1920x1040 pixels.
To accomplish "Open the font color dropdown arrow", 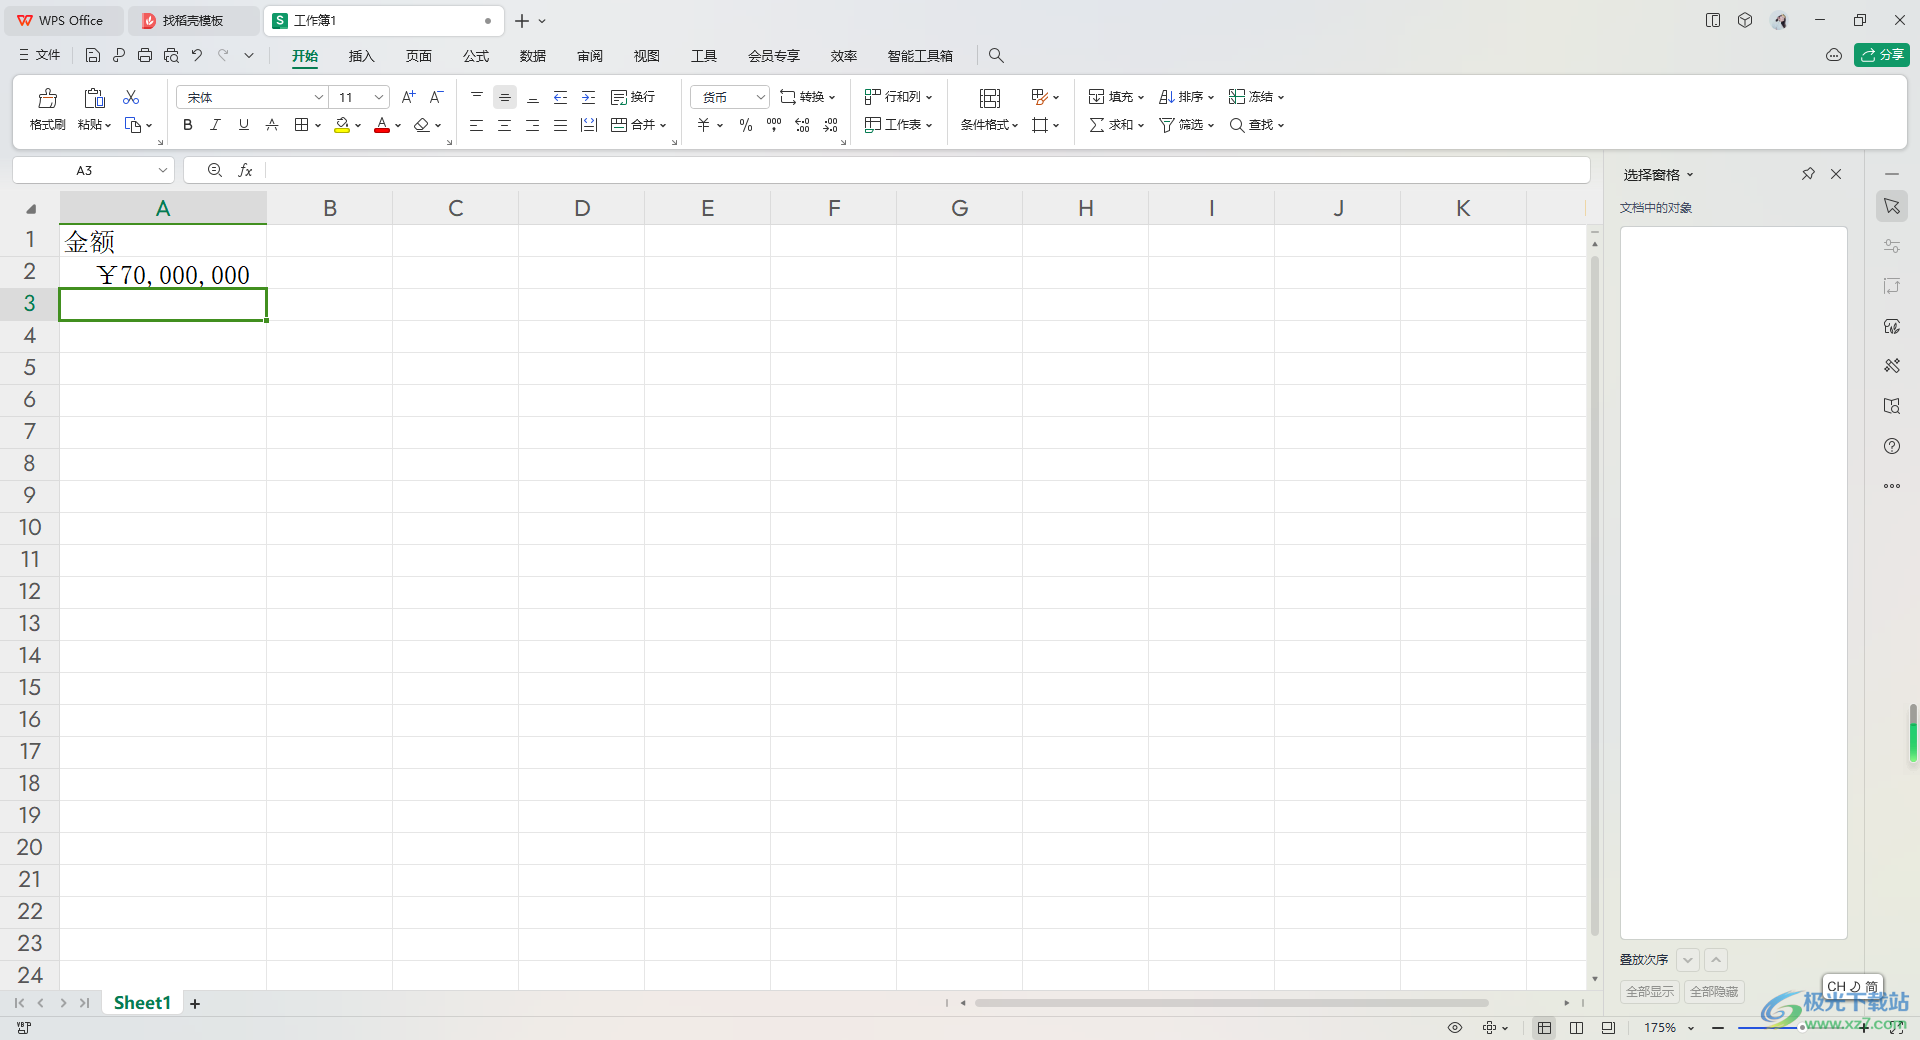I will point(398,126).
